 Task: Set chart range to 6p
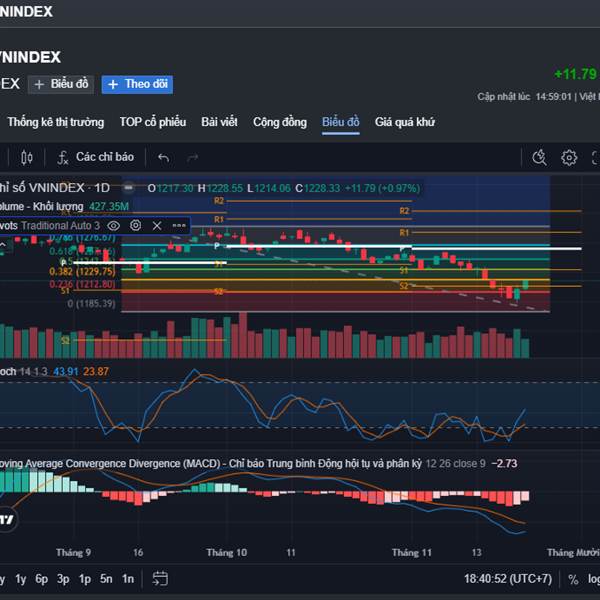click(42, 579)
